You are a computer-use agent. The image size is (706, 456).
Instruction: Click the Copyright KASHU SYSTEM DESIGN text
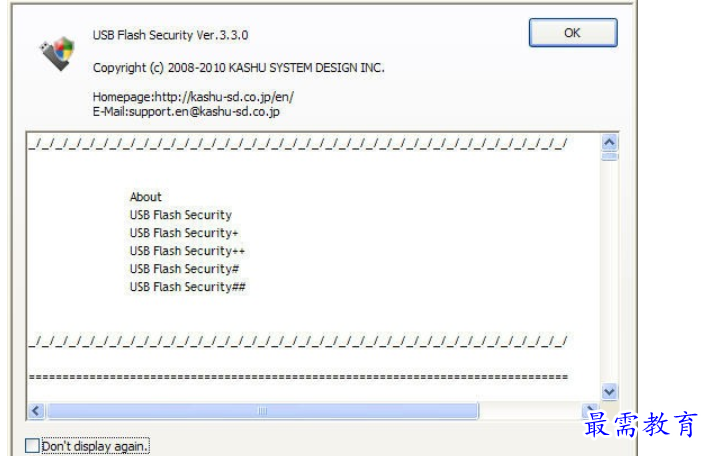[x=239, y=68]
